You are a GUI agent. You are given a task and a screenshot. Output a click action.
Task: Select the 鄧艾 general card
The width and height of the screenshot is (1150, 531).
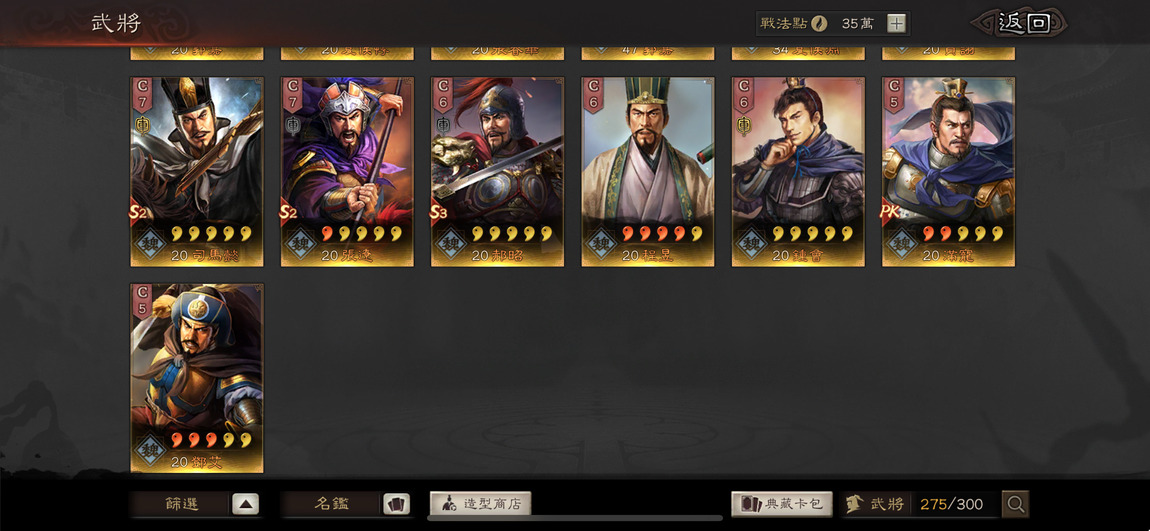tap(197, 378)
